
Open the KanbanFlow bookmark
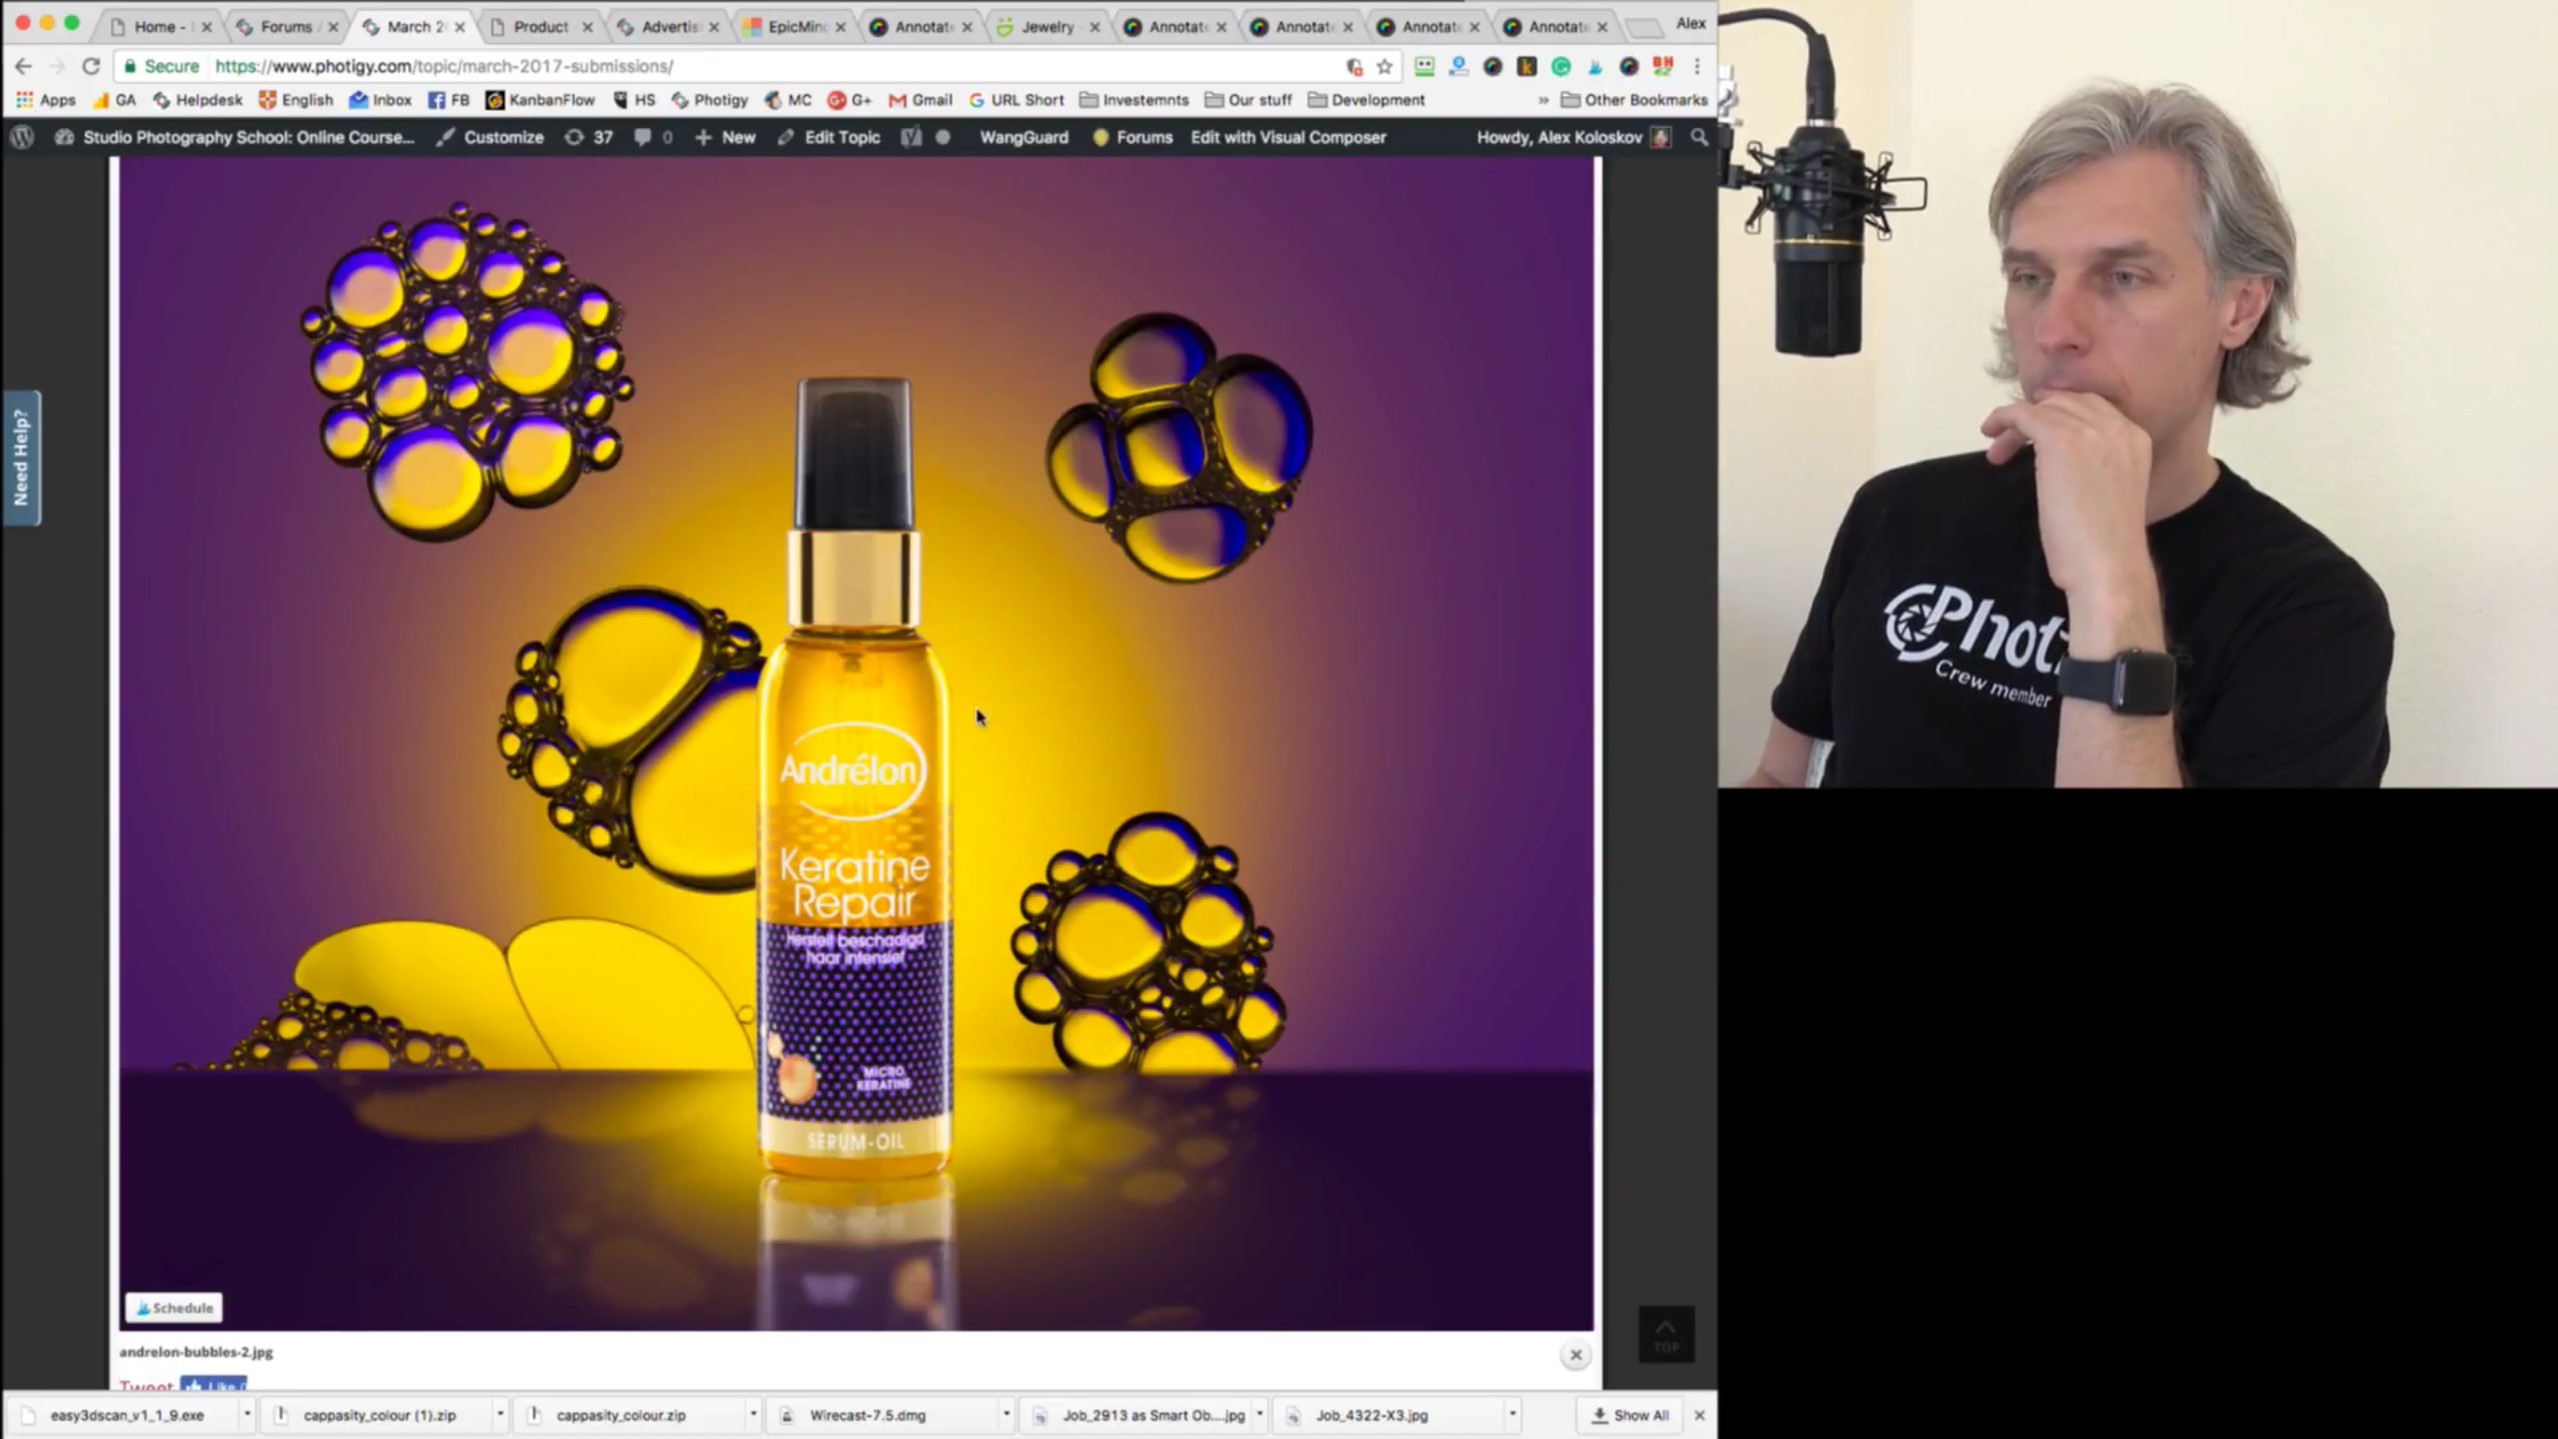pos(540,100)
